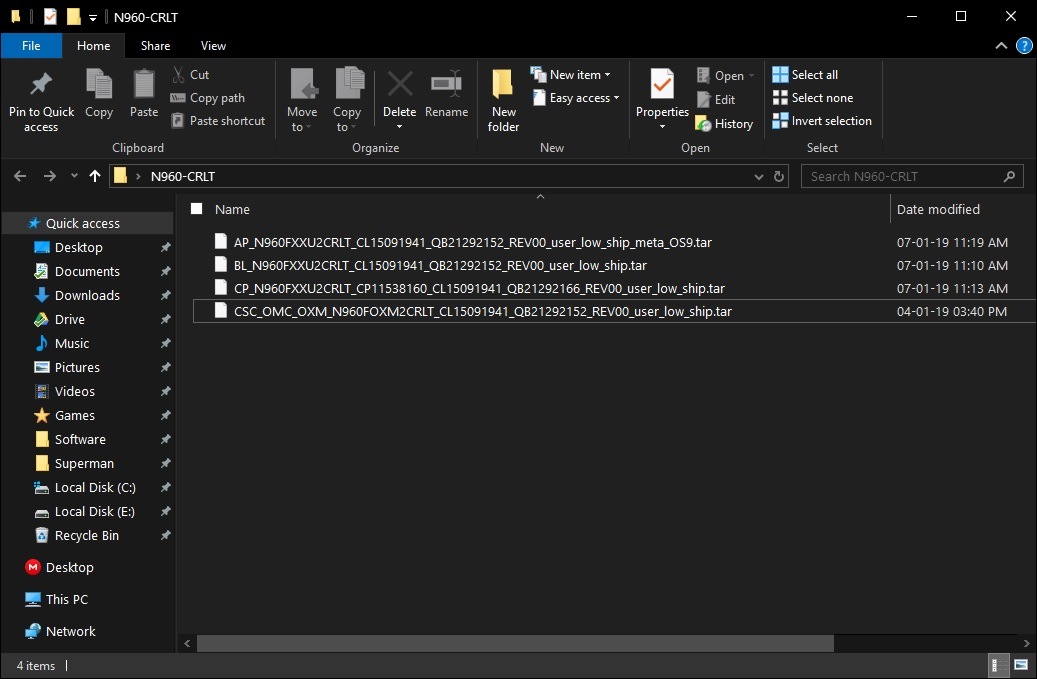Image resolution: width=1037 pixels, height=679 pixels.
Task: Open Downloads in the sidebar
Action: pos(87,296)
